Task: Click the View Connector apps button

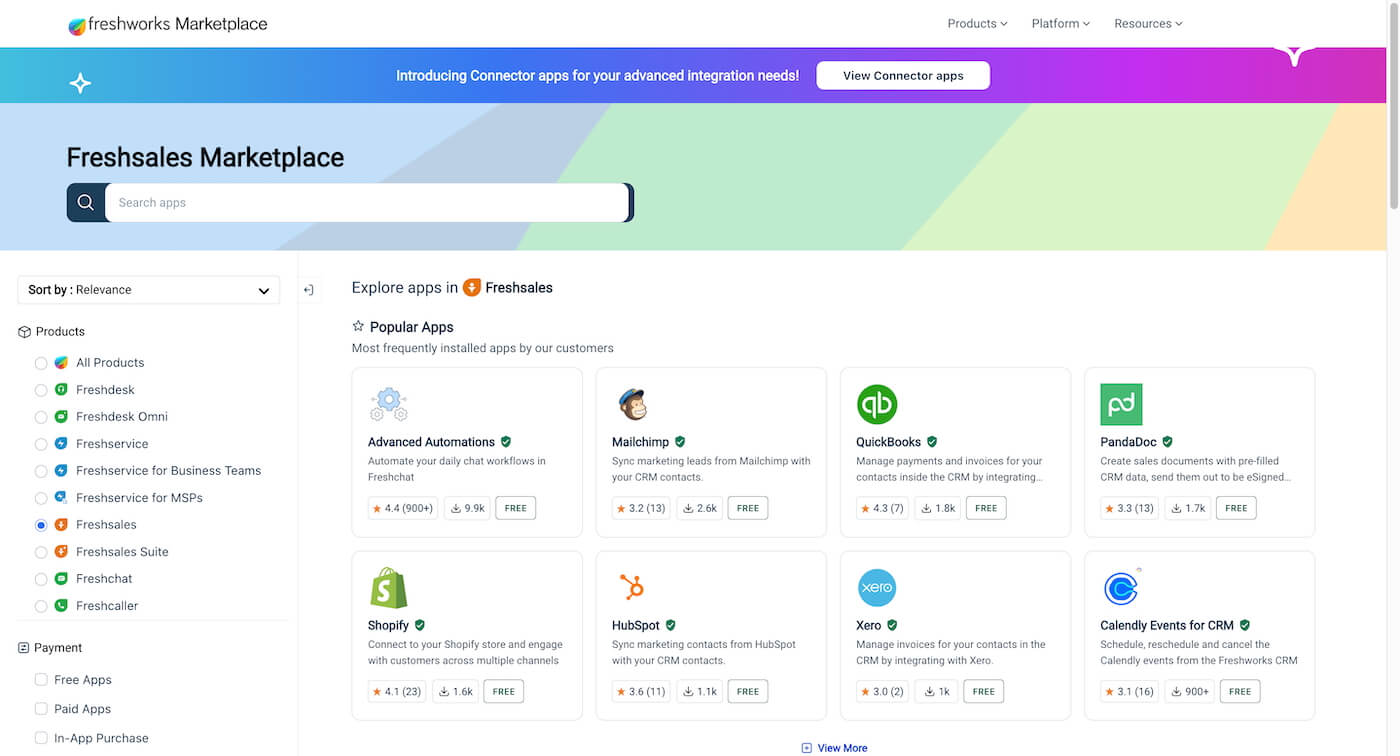Action: click(x=903, y=76)
